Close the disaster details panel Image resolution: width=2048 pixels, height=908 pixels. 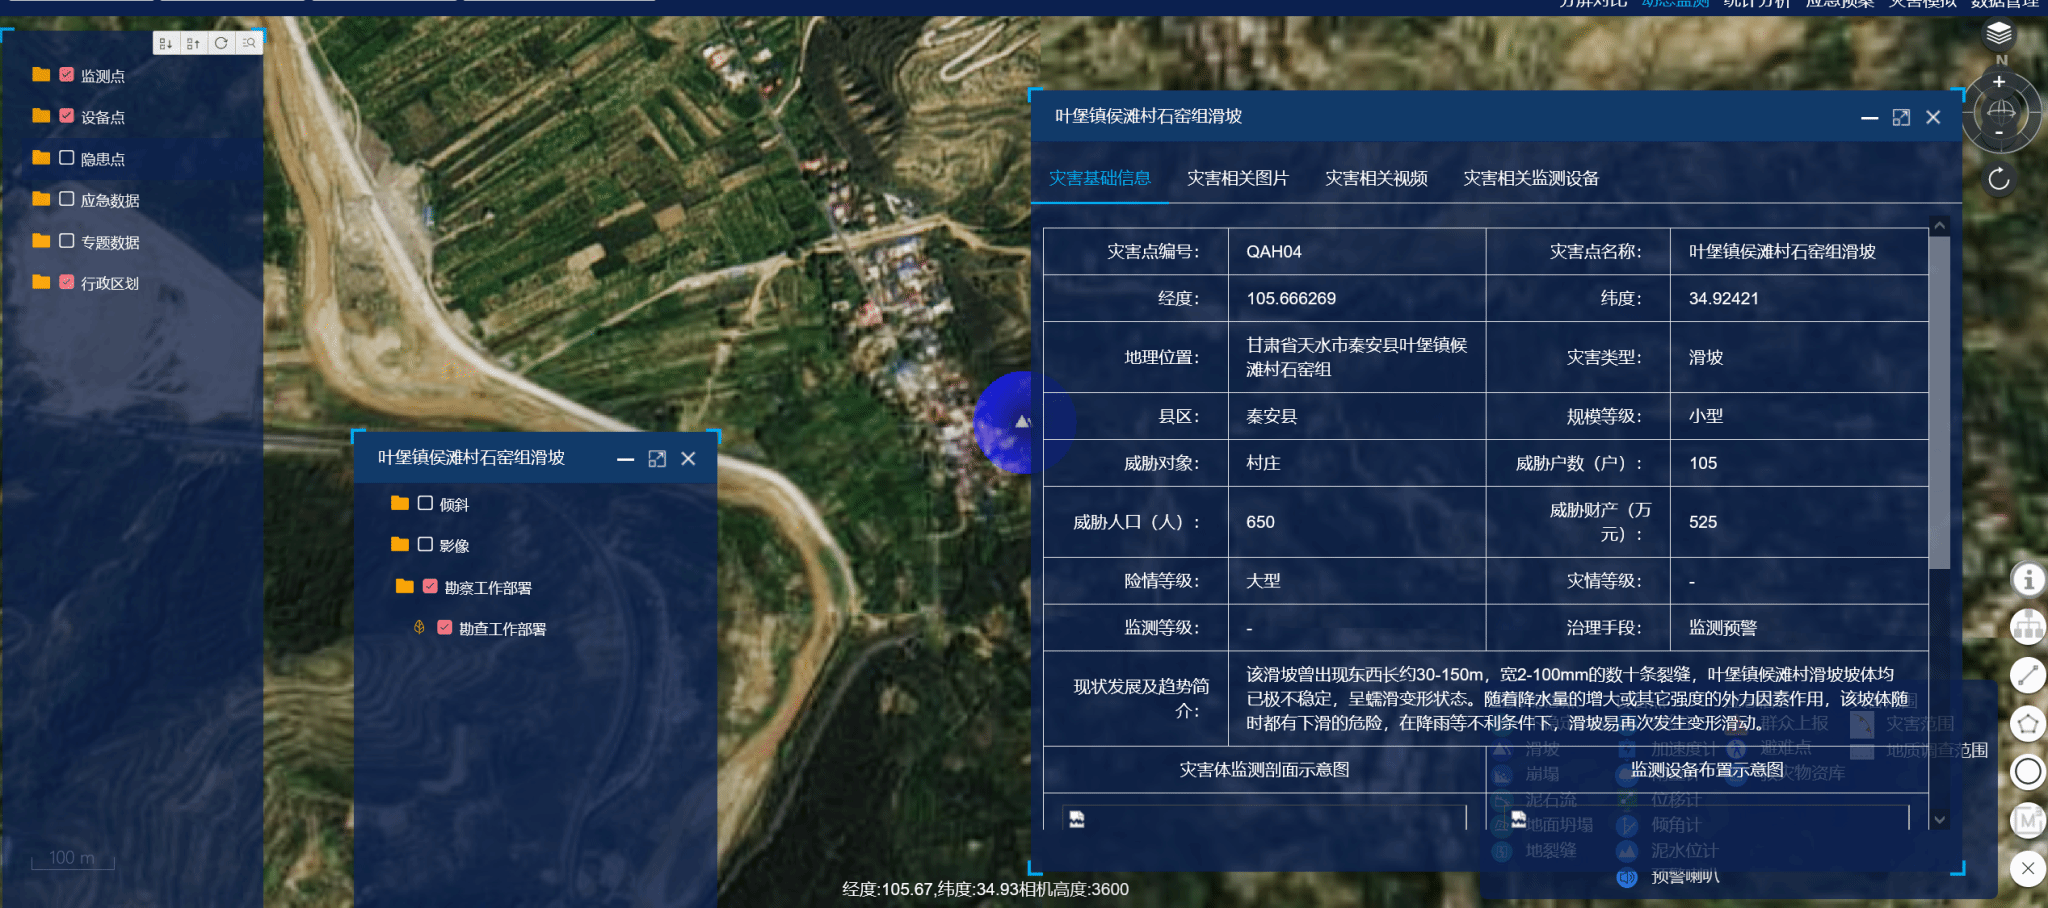point(1933,118)
